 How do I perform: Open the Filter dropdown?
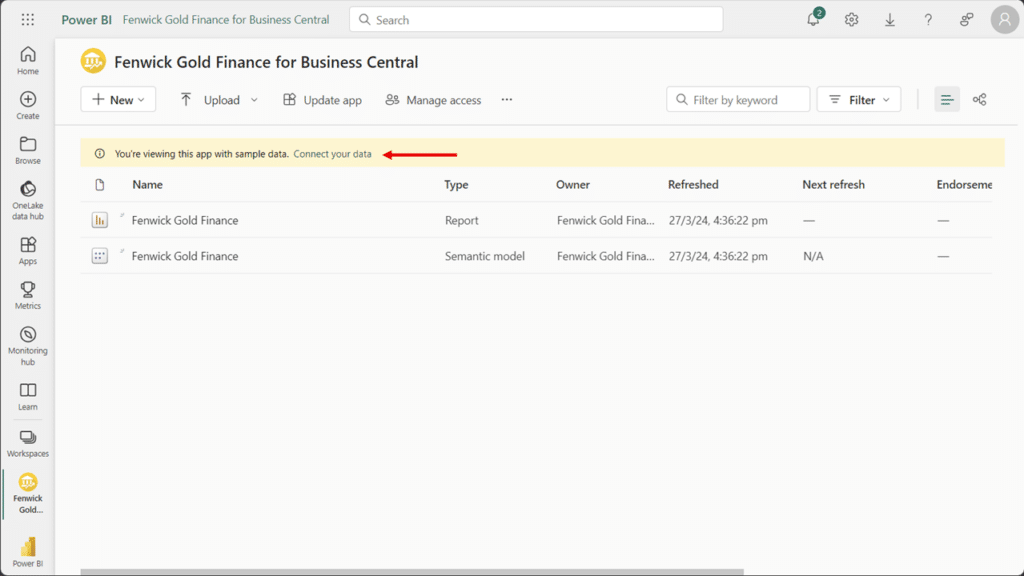(x=859, y=99)
